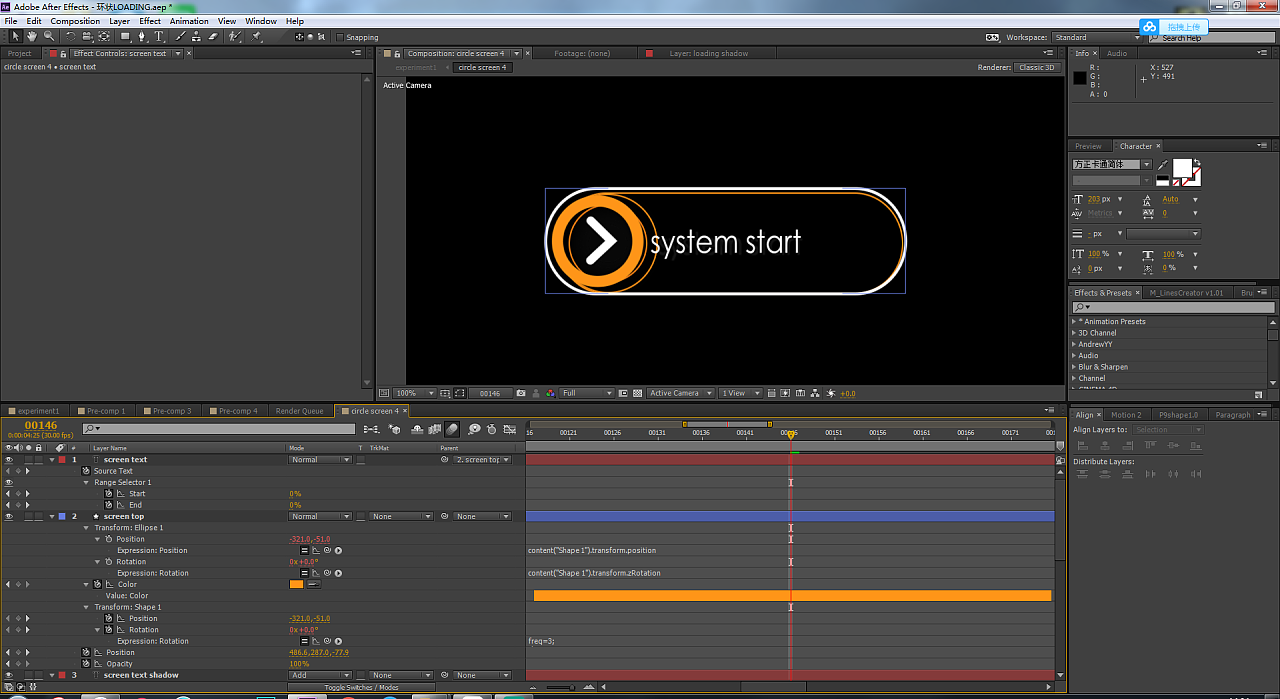Collapse the Range Selector 1 group
The height and width of the screenshot is (699, 1280).
87,483
